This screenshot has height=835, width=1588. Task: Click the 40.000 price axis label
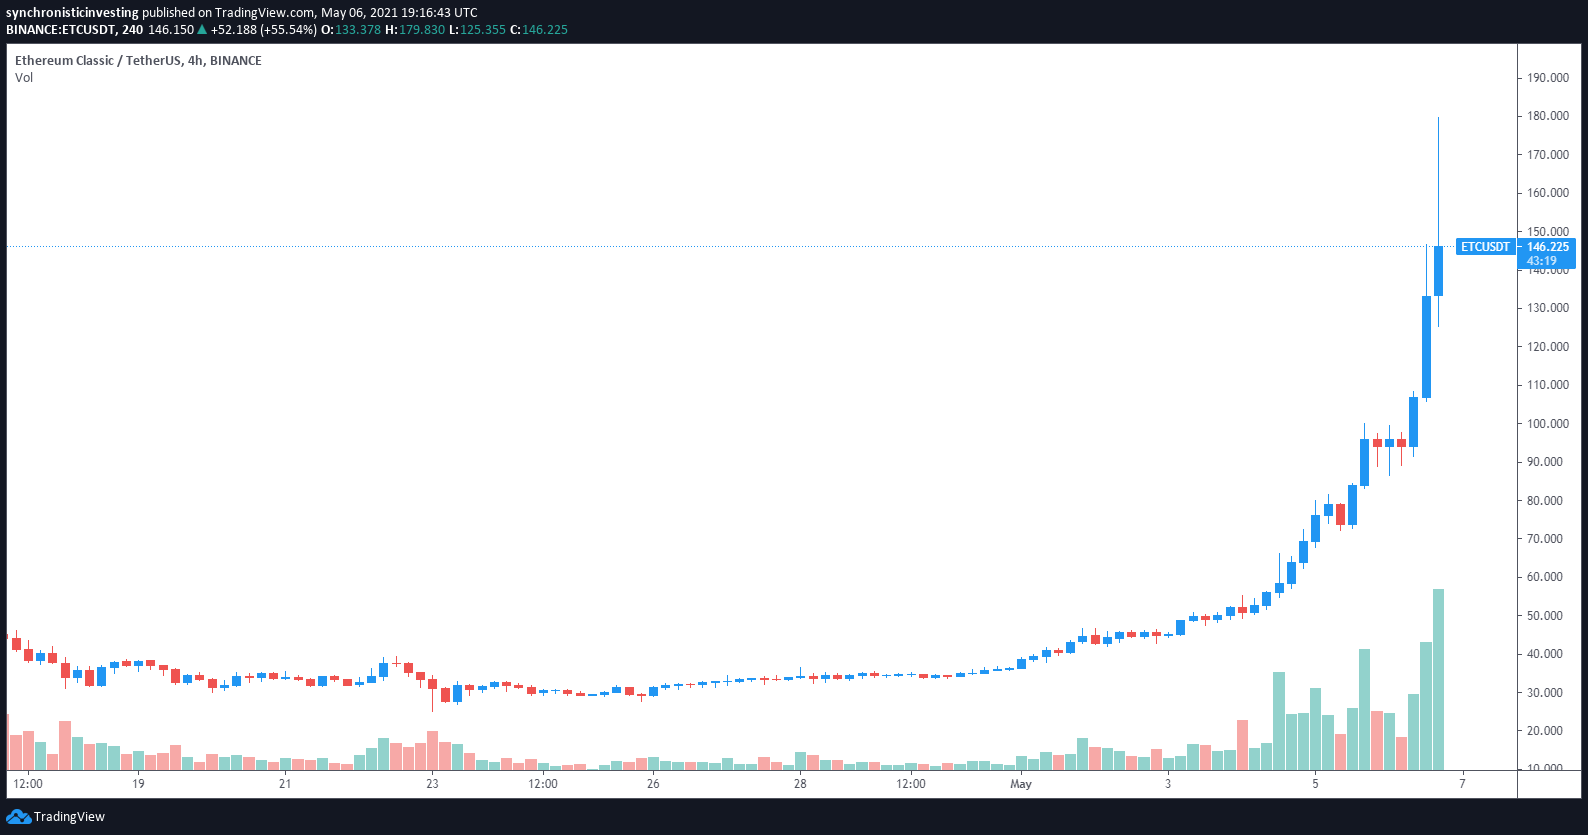(1544, 654)
